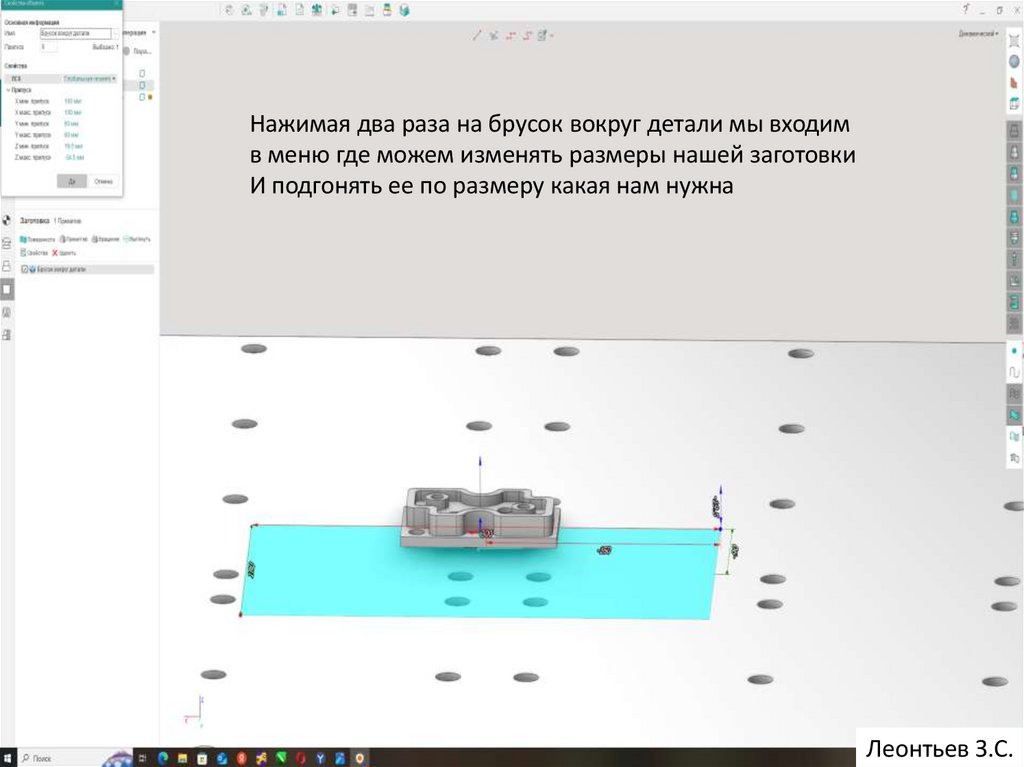Click the Отмена button
The height and width of the screenshot is (767, 1024).
click(x=103, y=181)
